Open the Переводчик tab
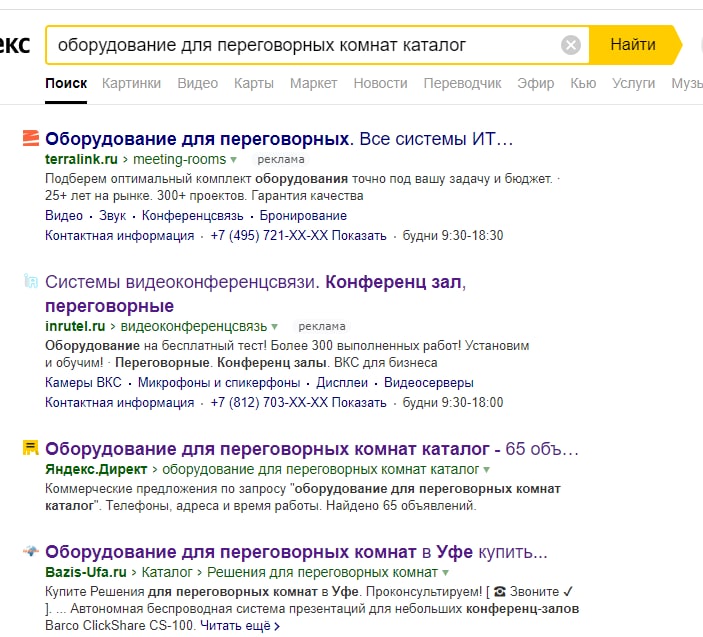Image resolution: width=703 pixels, height=637 pixels. point(462,83)
